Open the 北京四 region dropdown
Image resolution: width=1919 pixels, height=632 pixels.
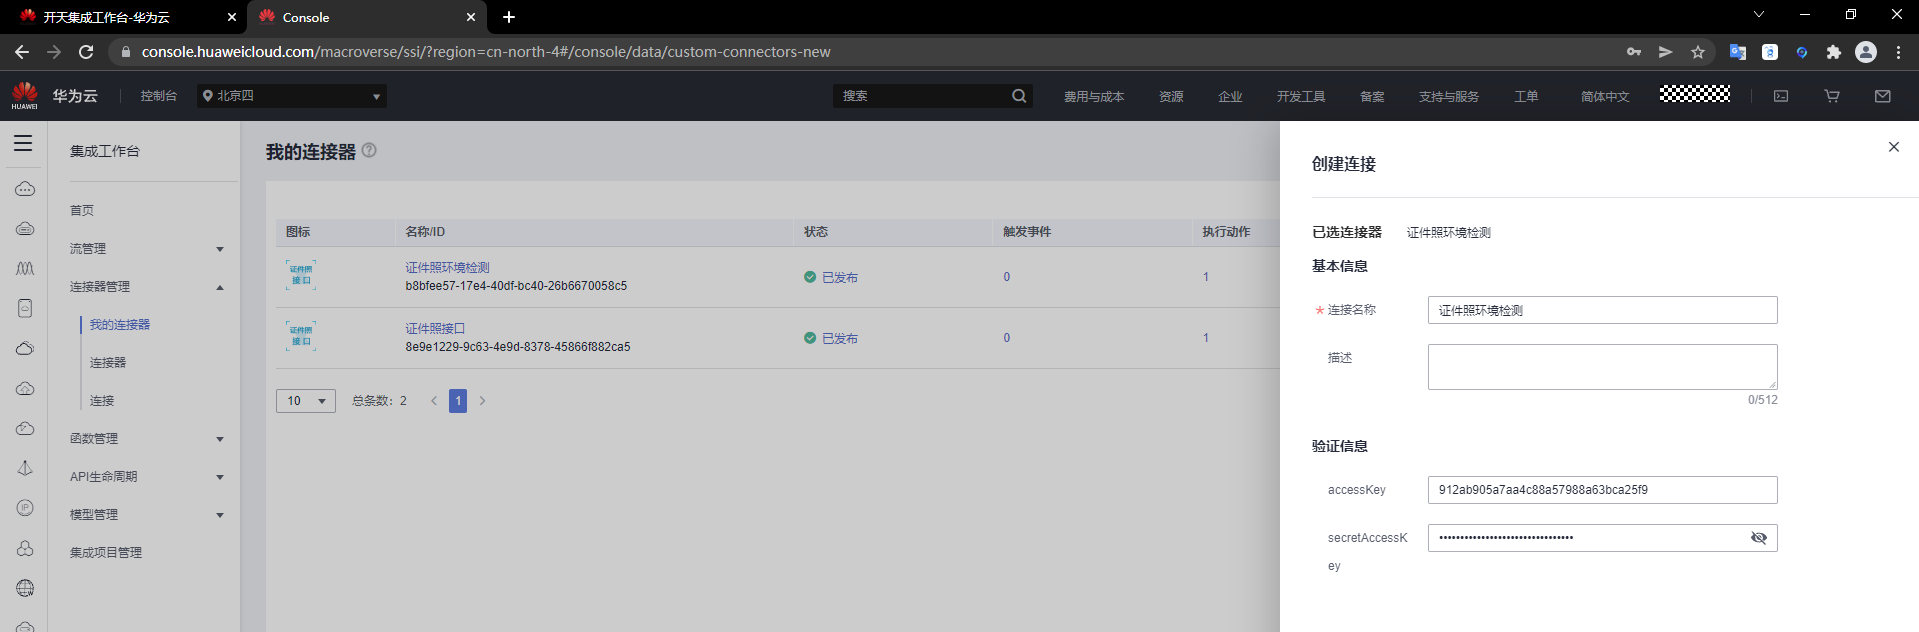(x=292, y=96)
